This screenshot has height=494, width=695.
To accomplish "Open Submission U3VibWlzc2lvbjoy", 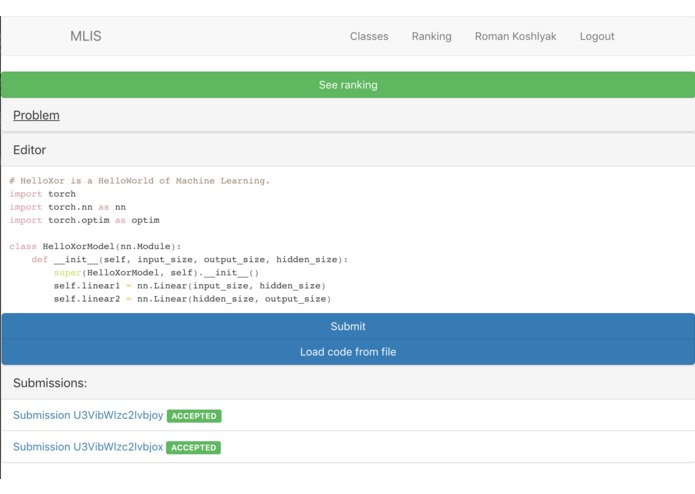I will [88, 415].
